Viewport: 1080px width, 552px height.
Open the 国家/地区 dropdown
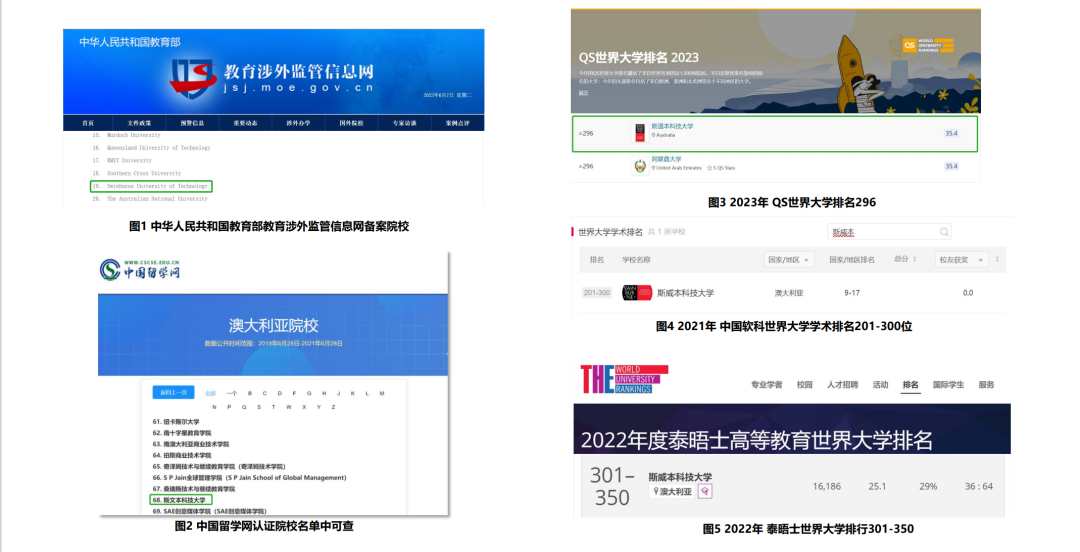coord(789,260)
